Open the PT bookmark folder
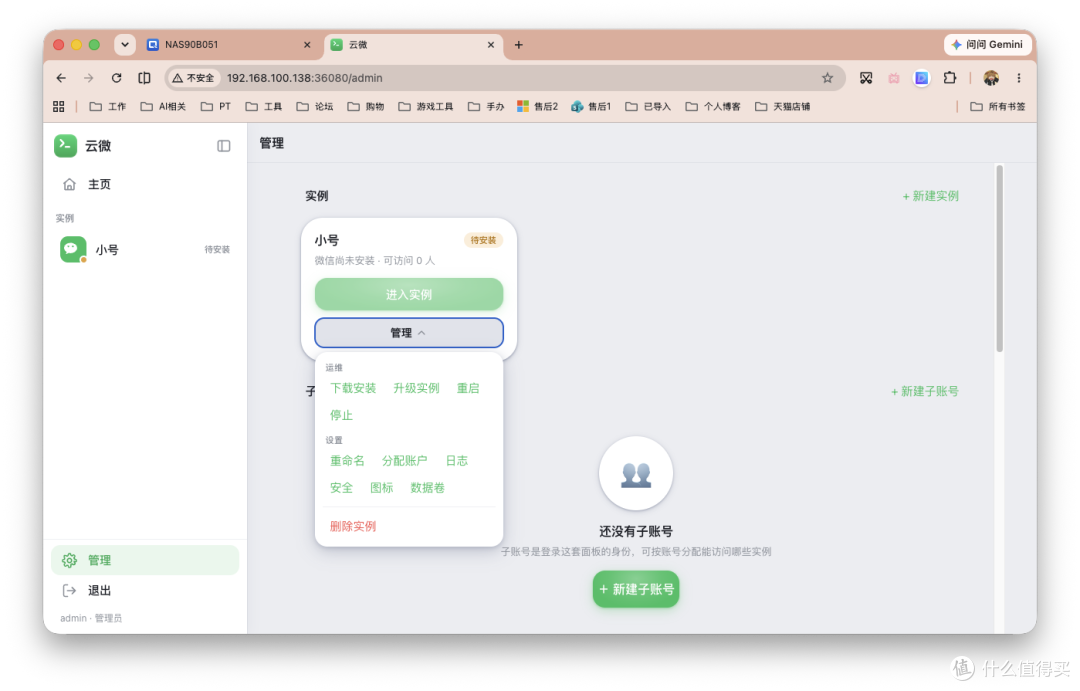 point(216,106)
